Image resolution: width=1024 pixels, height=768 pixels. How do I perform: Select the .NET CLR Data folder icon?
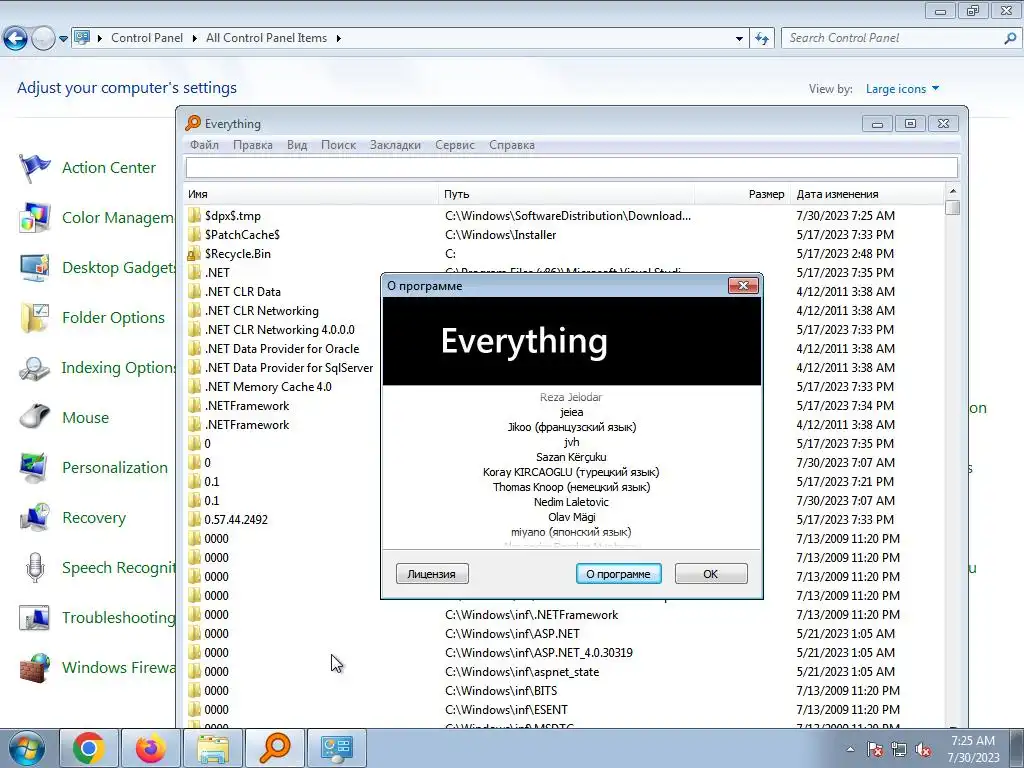[x=194, y=291]
